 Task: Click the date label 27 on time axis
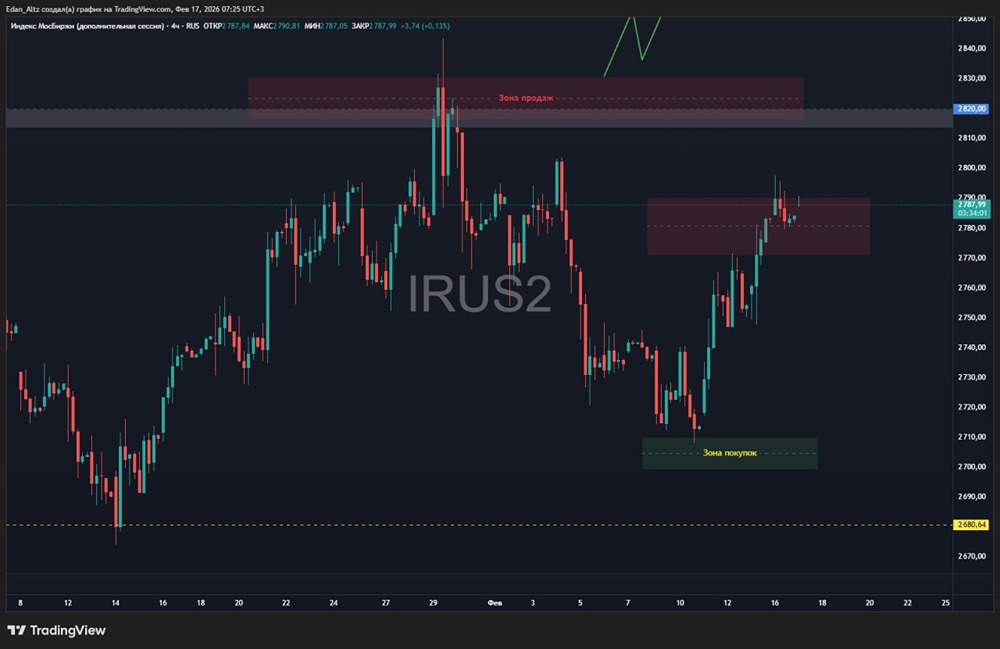click(386, 602)
